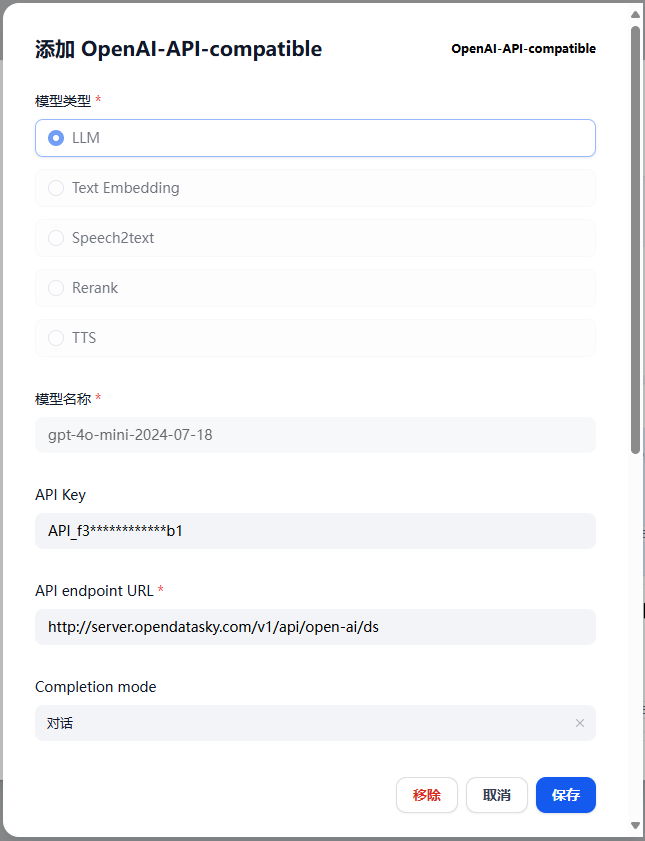Click the 模型名称 label
The height and width of the screenshot is (841, 645).
[63, 399]
